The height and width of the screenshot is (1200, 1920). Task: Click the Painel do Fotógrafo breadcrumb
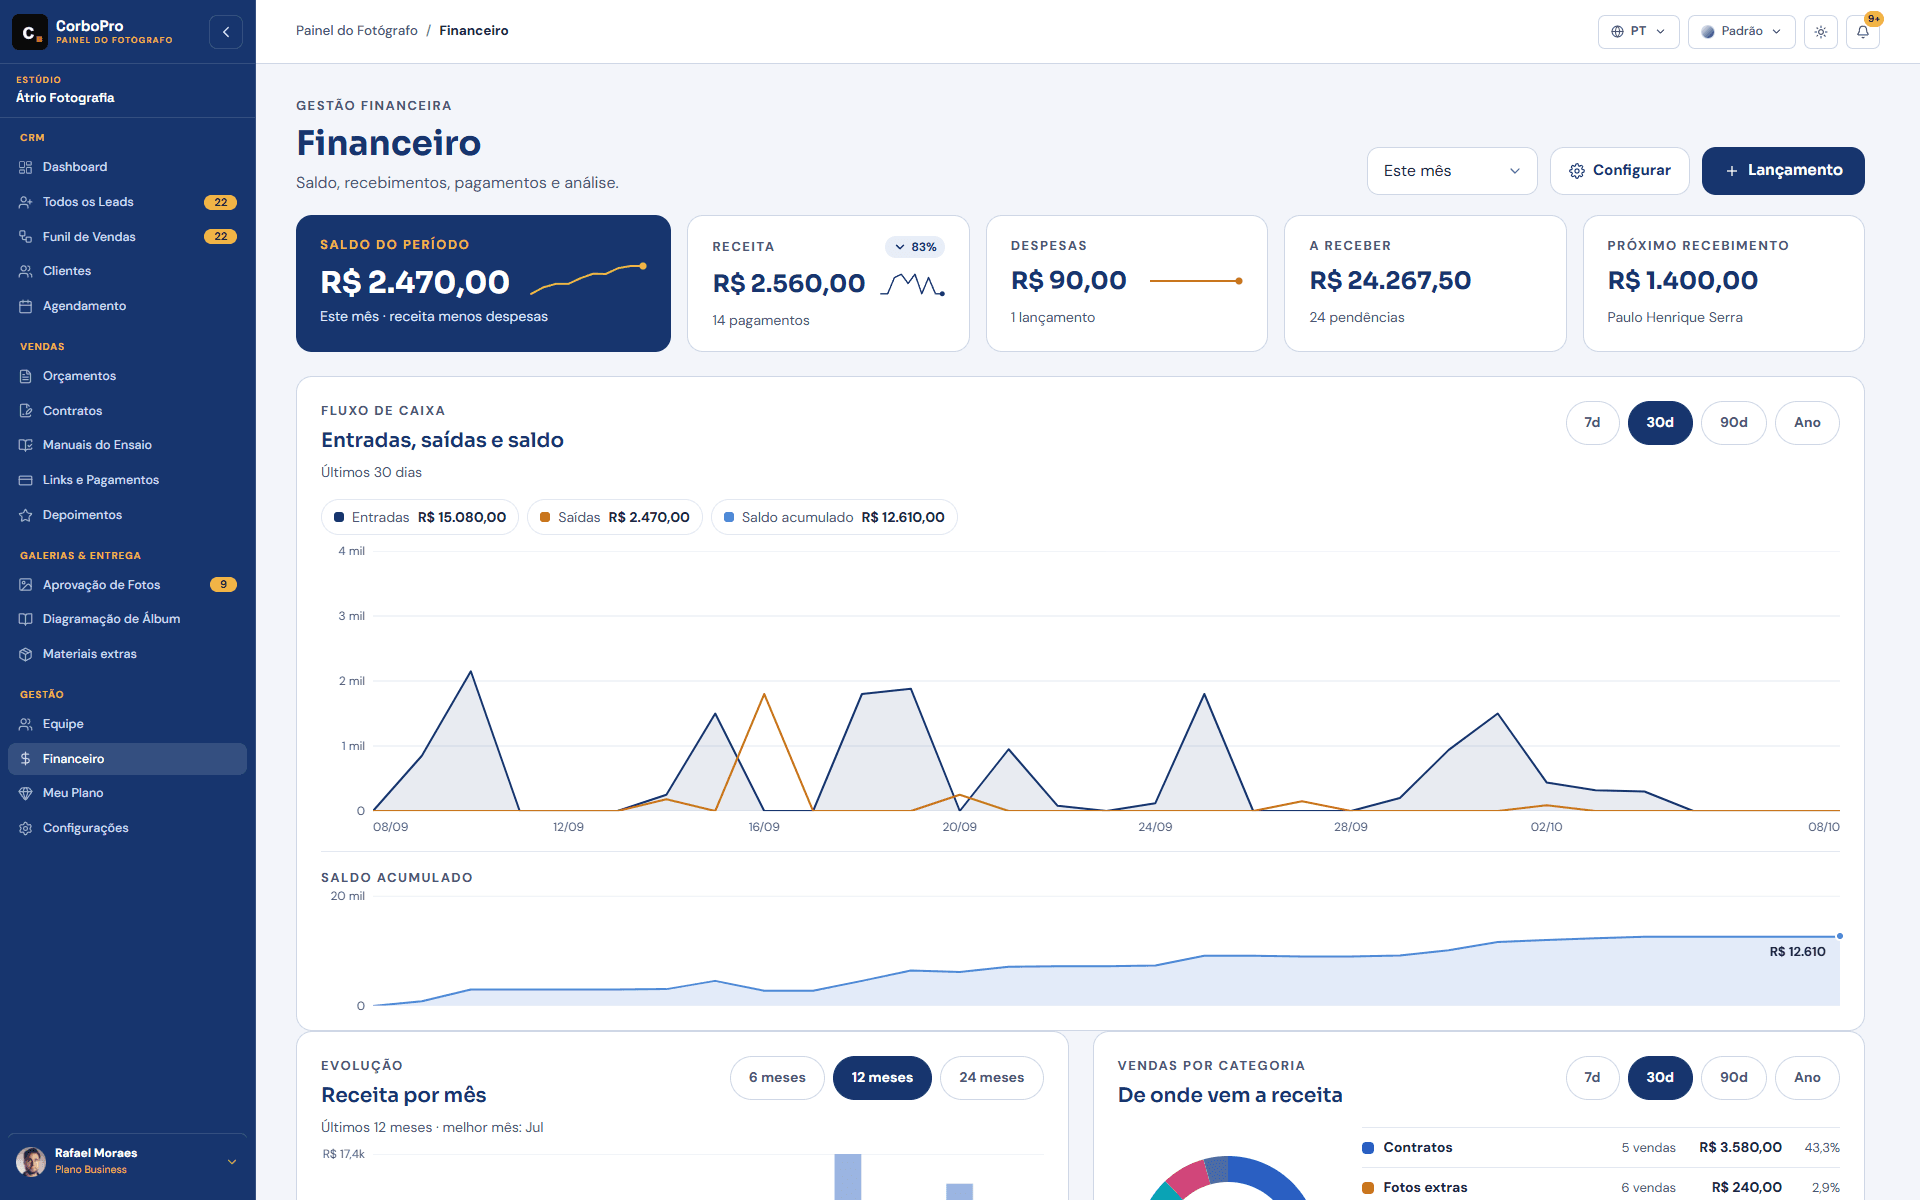[357, 31]
